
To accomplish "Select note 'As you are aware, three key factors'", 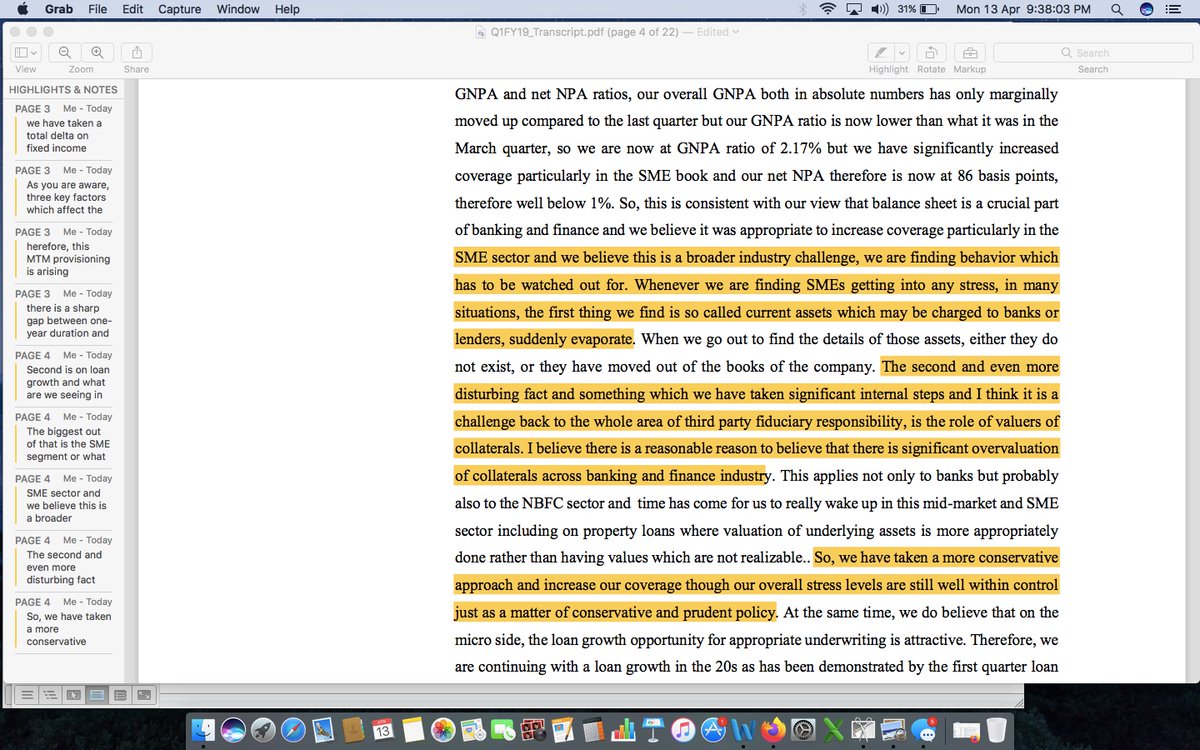I will (x=65, y=191).
